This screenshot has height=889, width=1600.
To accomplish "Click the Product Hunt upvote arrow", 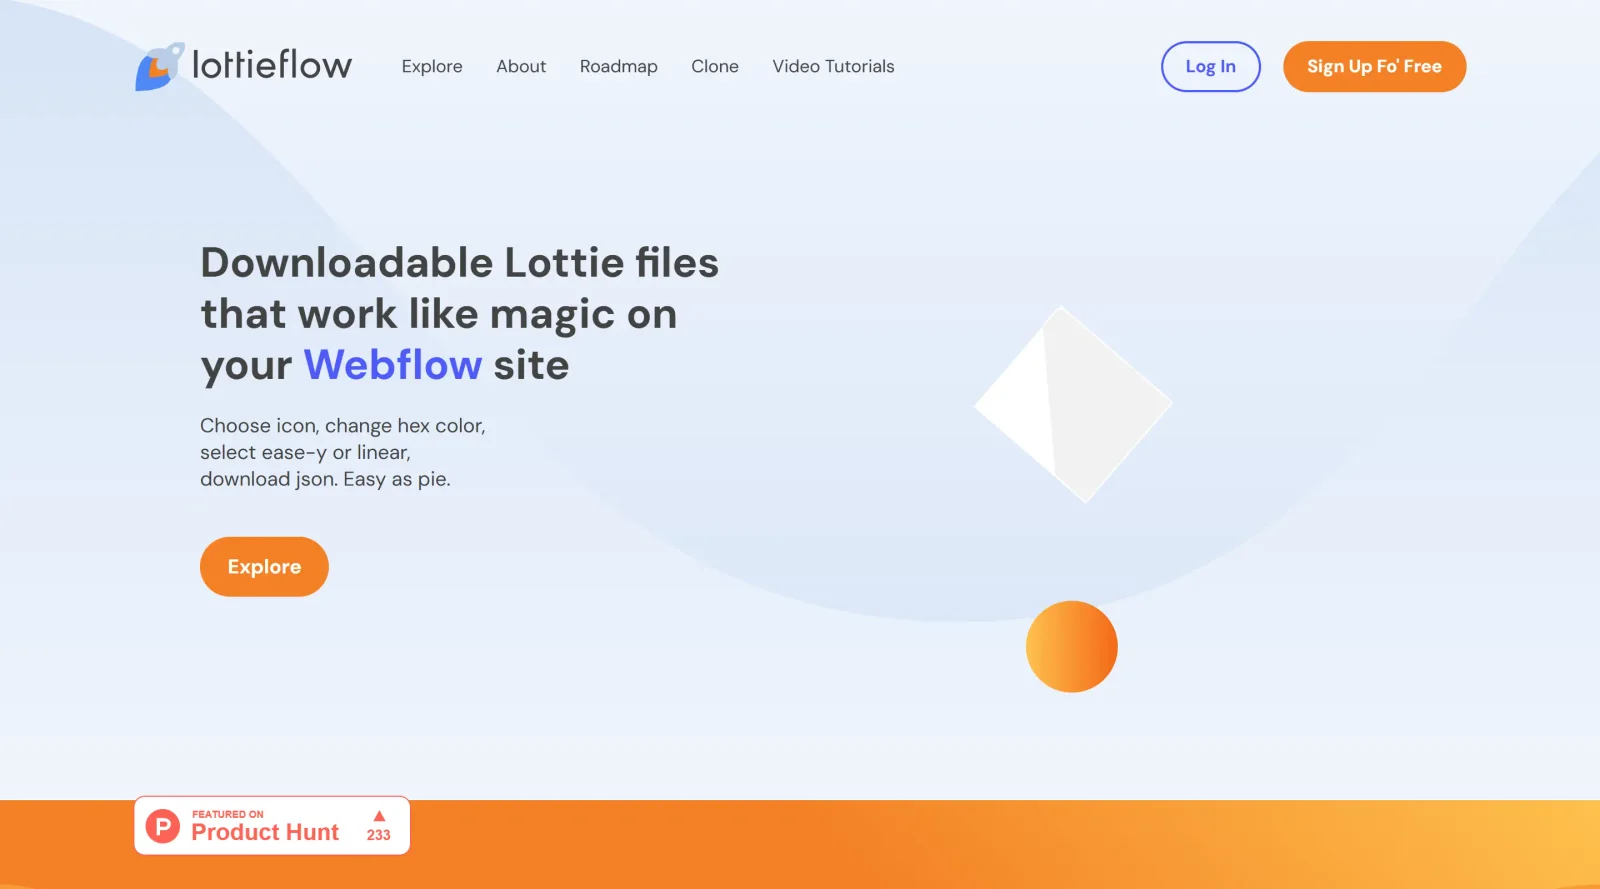I will [379, 816].
